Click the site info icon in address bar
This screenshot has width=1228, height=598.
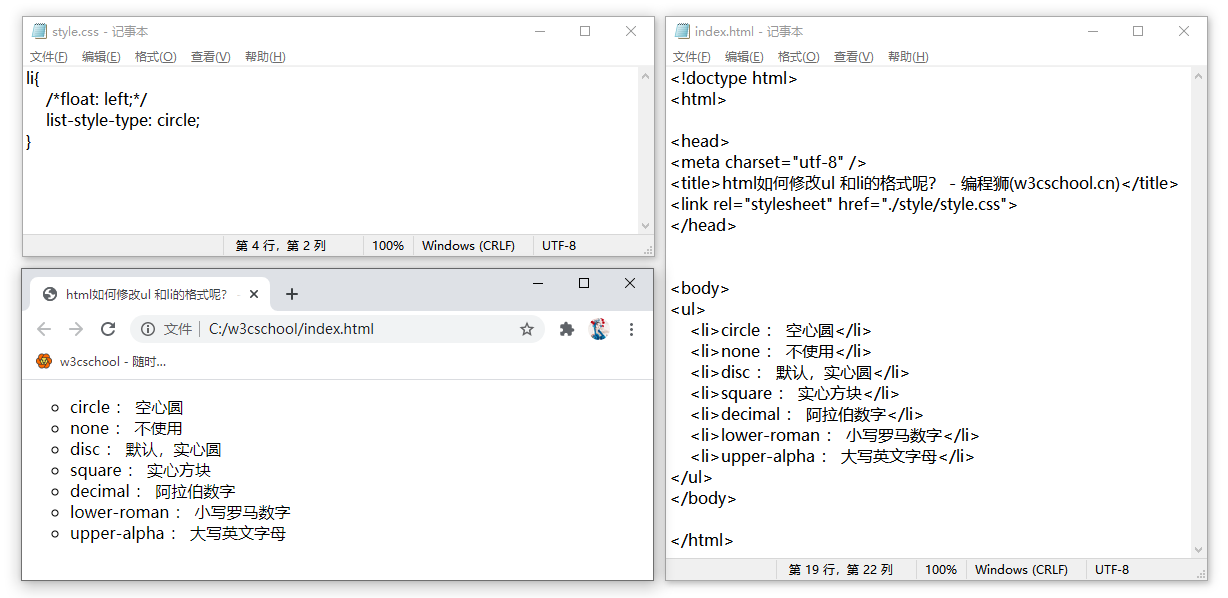[148, 329]
